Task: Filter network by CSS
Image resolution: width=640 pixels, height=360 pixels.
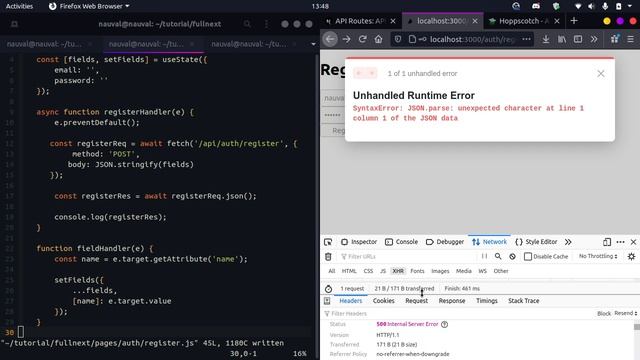Action: (368, 271)
